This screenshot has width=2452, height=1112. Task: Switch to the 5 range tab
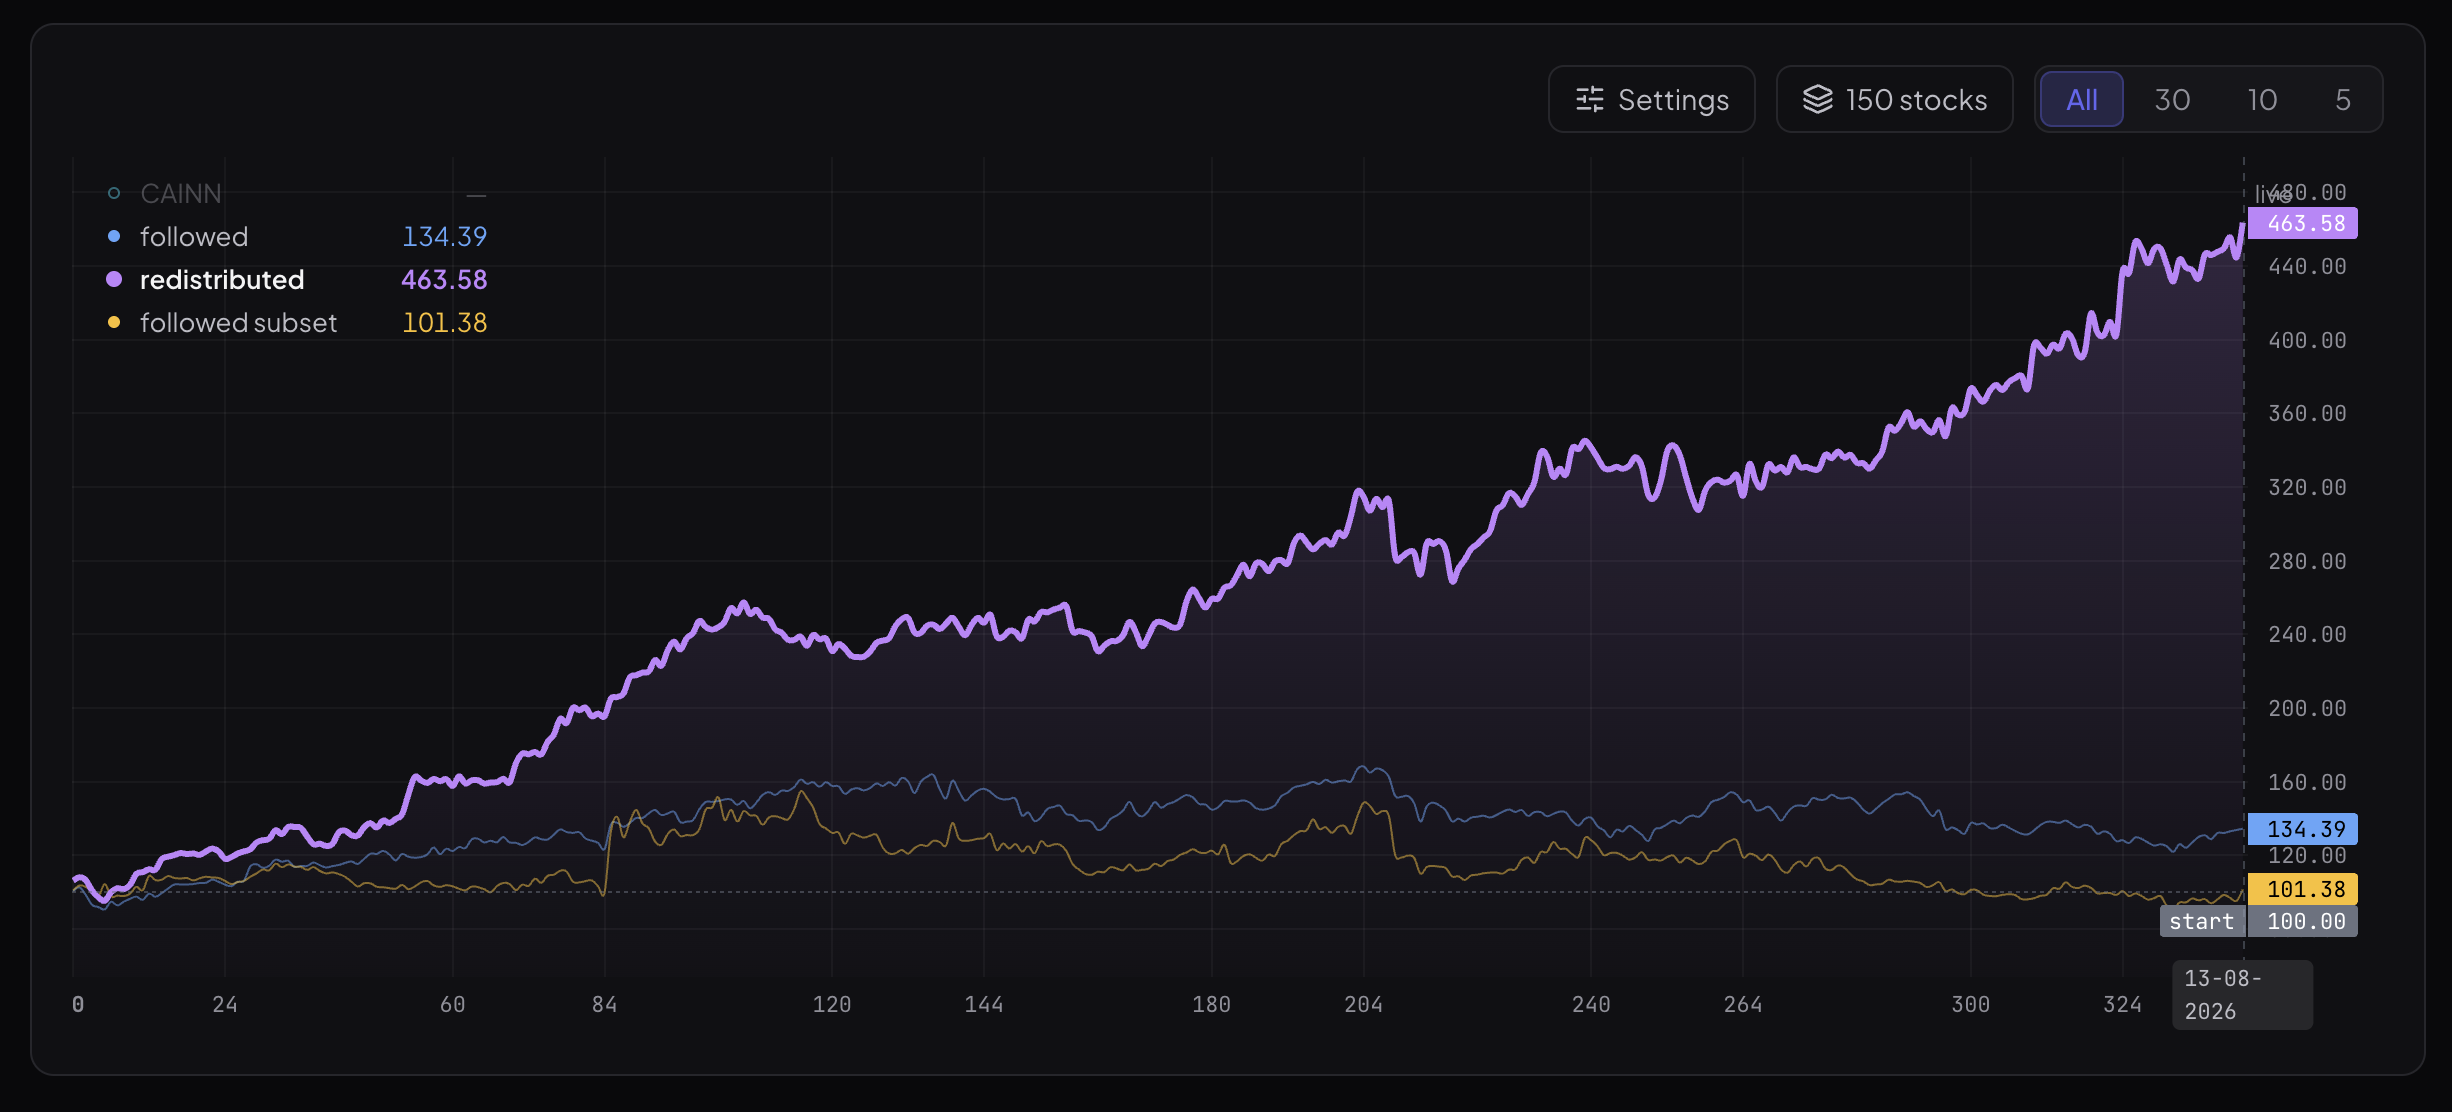[2343, 99]
